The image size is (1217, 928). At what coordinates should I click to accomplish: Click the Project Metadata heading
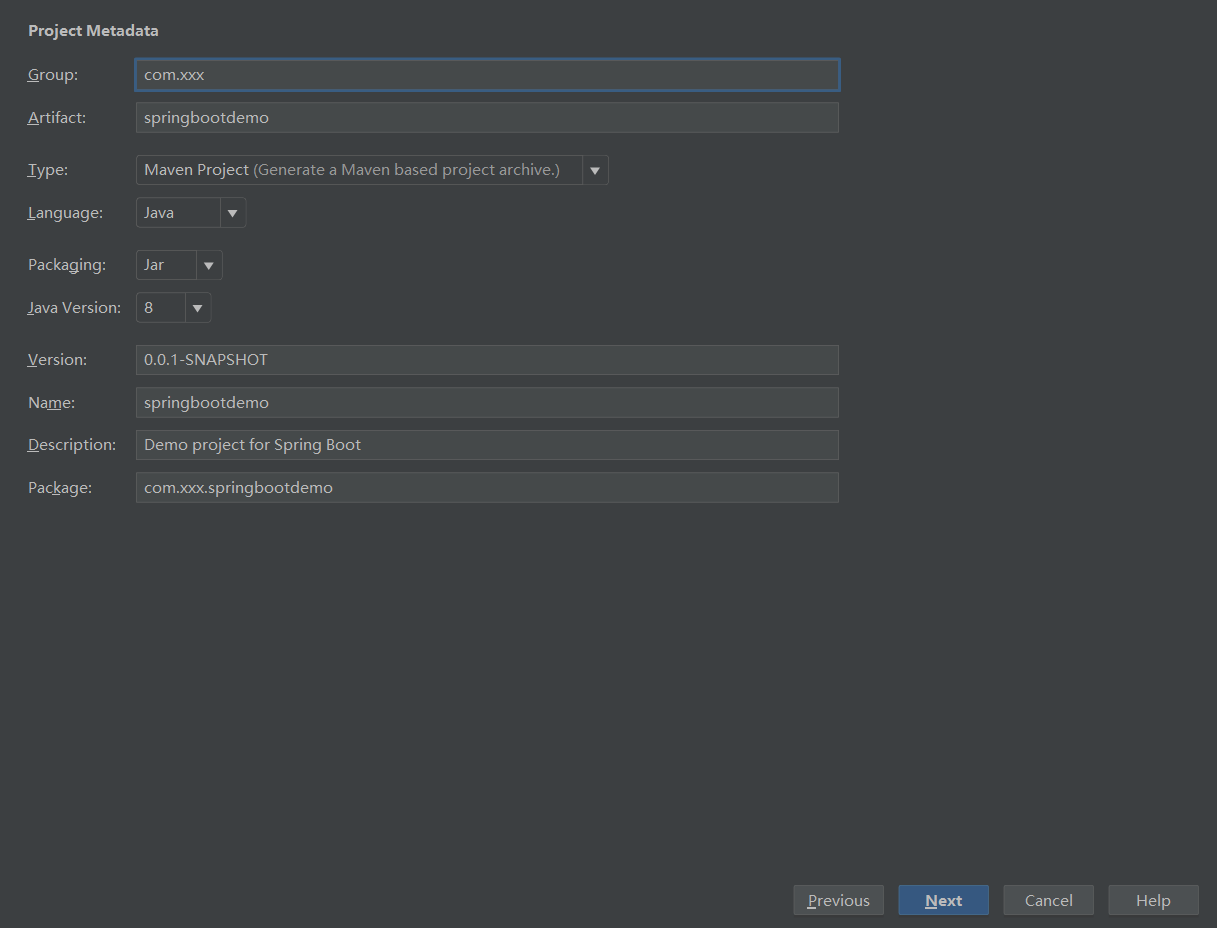point(93,31)
